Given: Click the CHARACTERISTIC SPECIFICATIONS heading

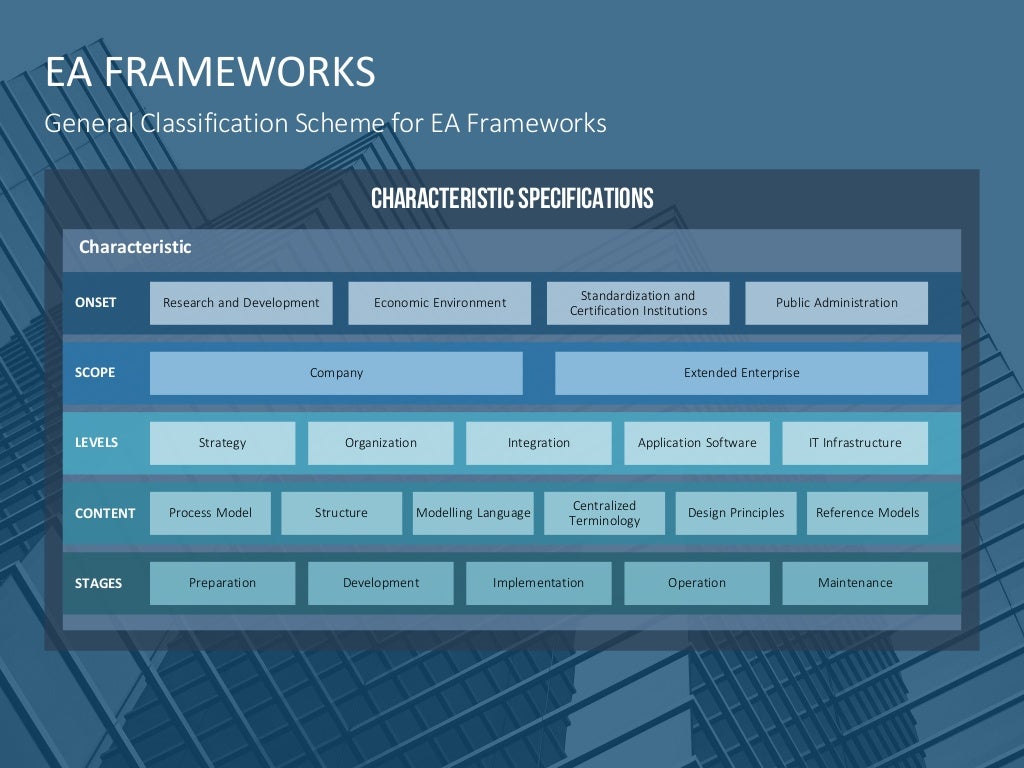Looking at the screenshot, I should point(512,198).
